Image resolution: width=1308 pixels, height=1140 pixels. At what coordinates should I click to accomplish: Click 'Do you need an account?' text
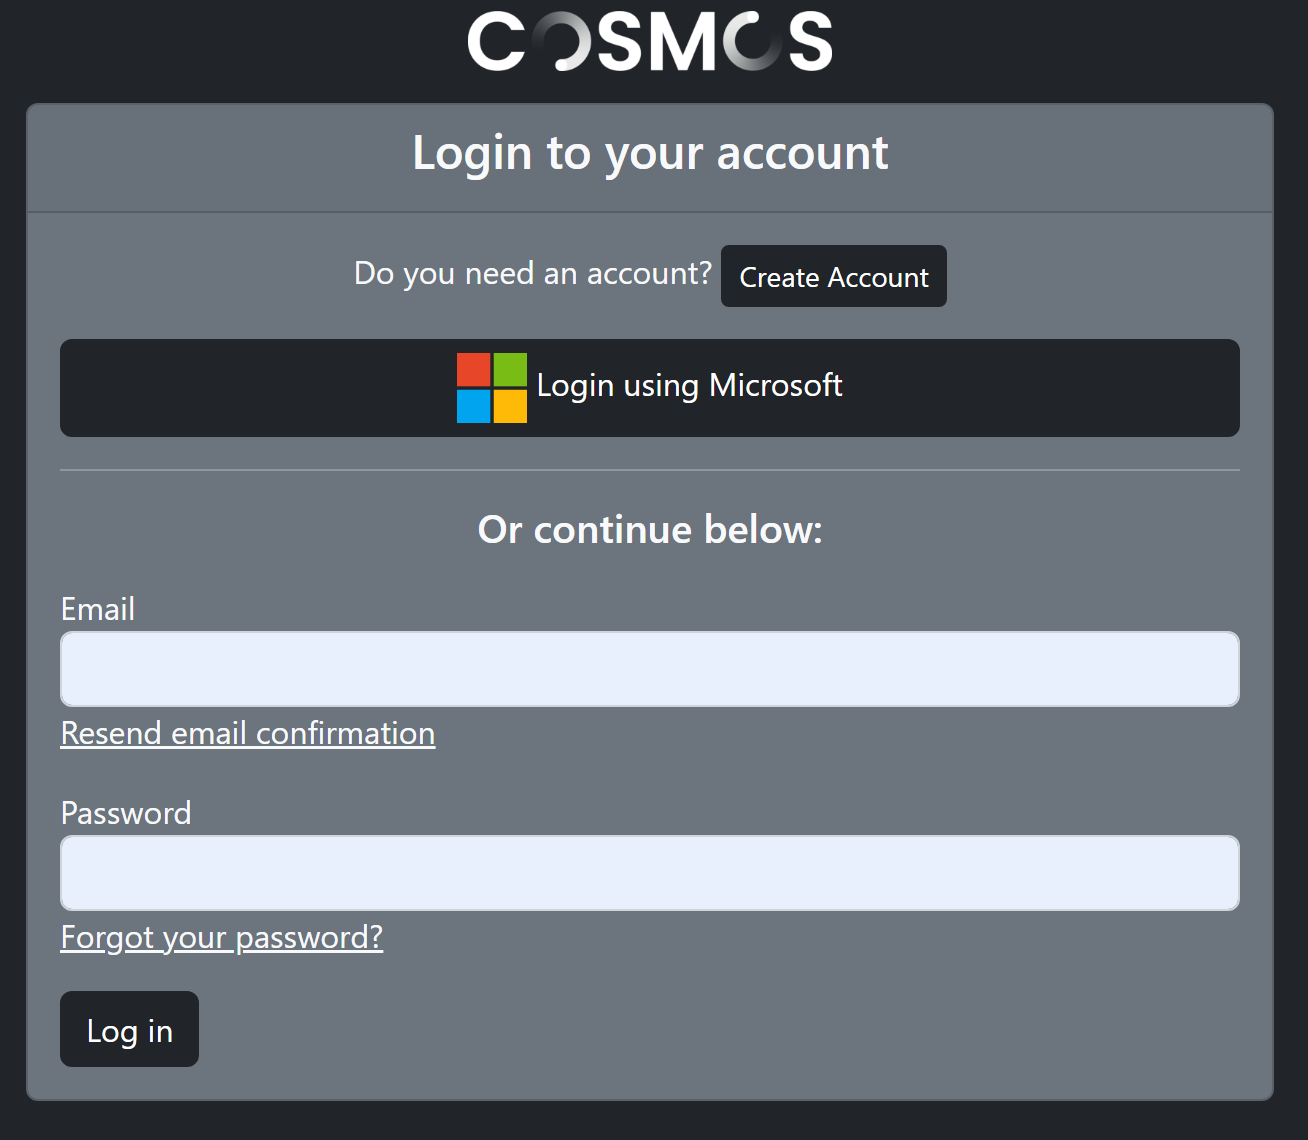(533, 273)
